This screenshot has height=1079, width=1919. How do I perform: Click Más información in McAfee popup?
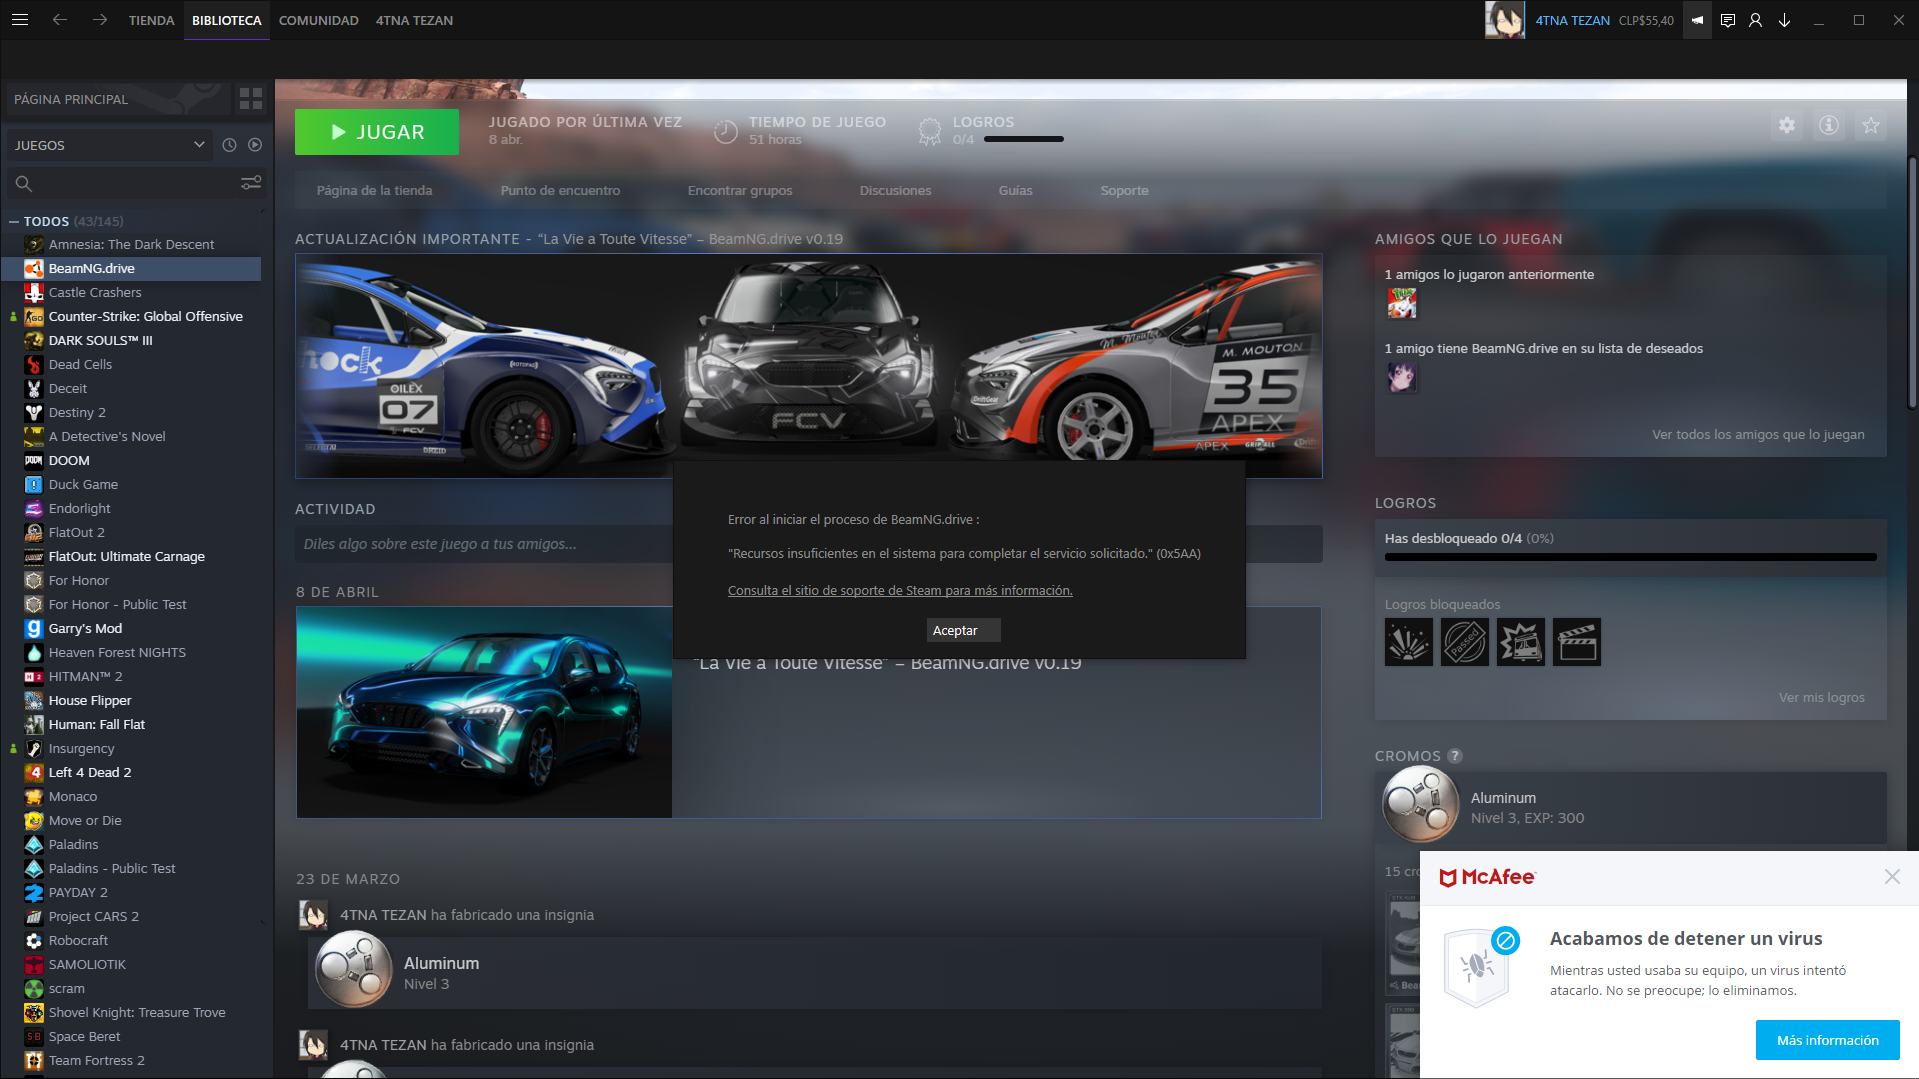pyautogui.click(x=1827, y=1040)
